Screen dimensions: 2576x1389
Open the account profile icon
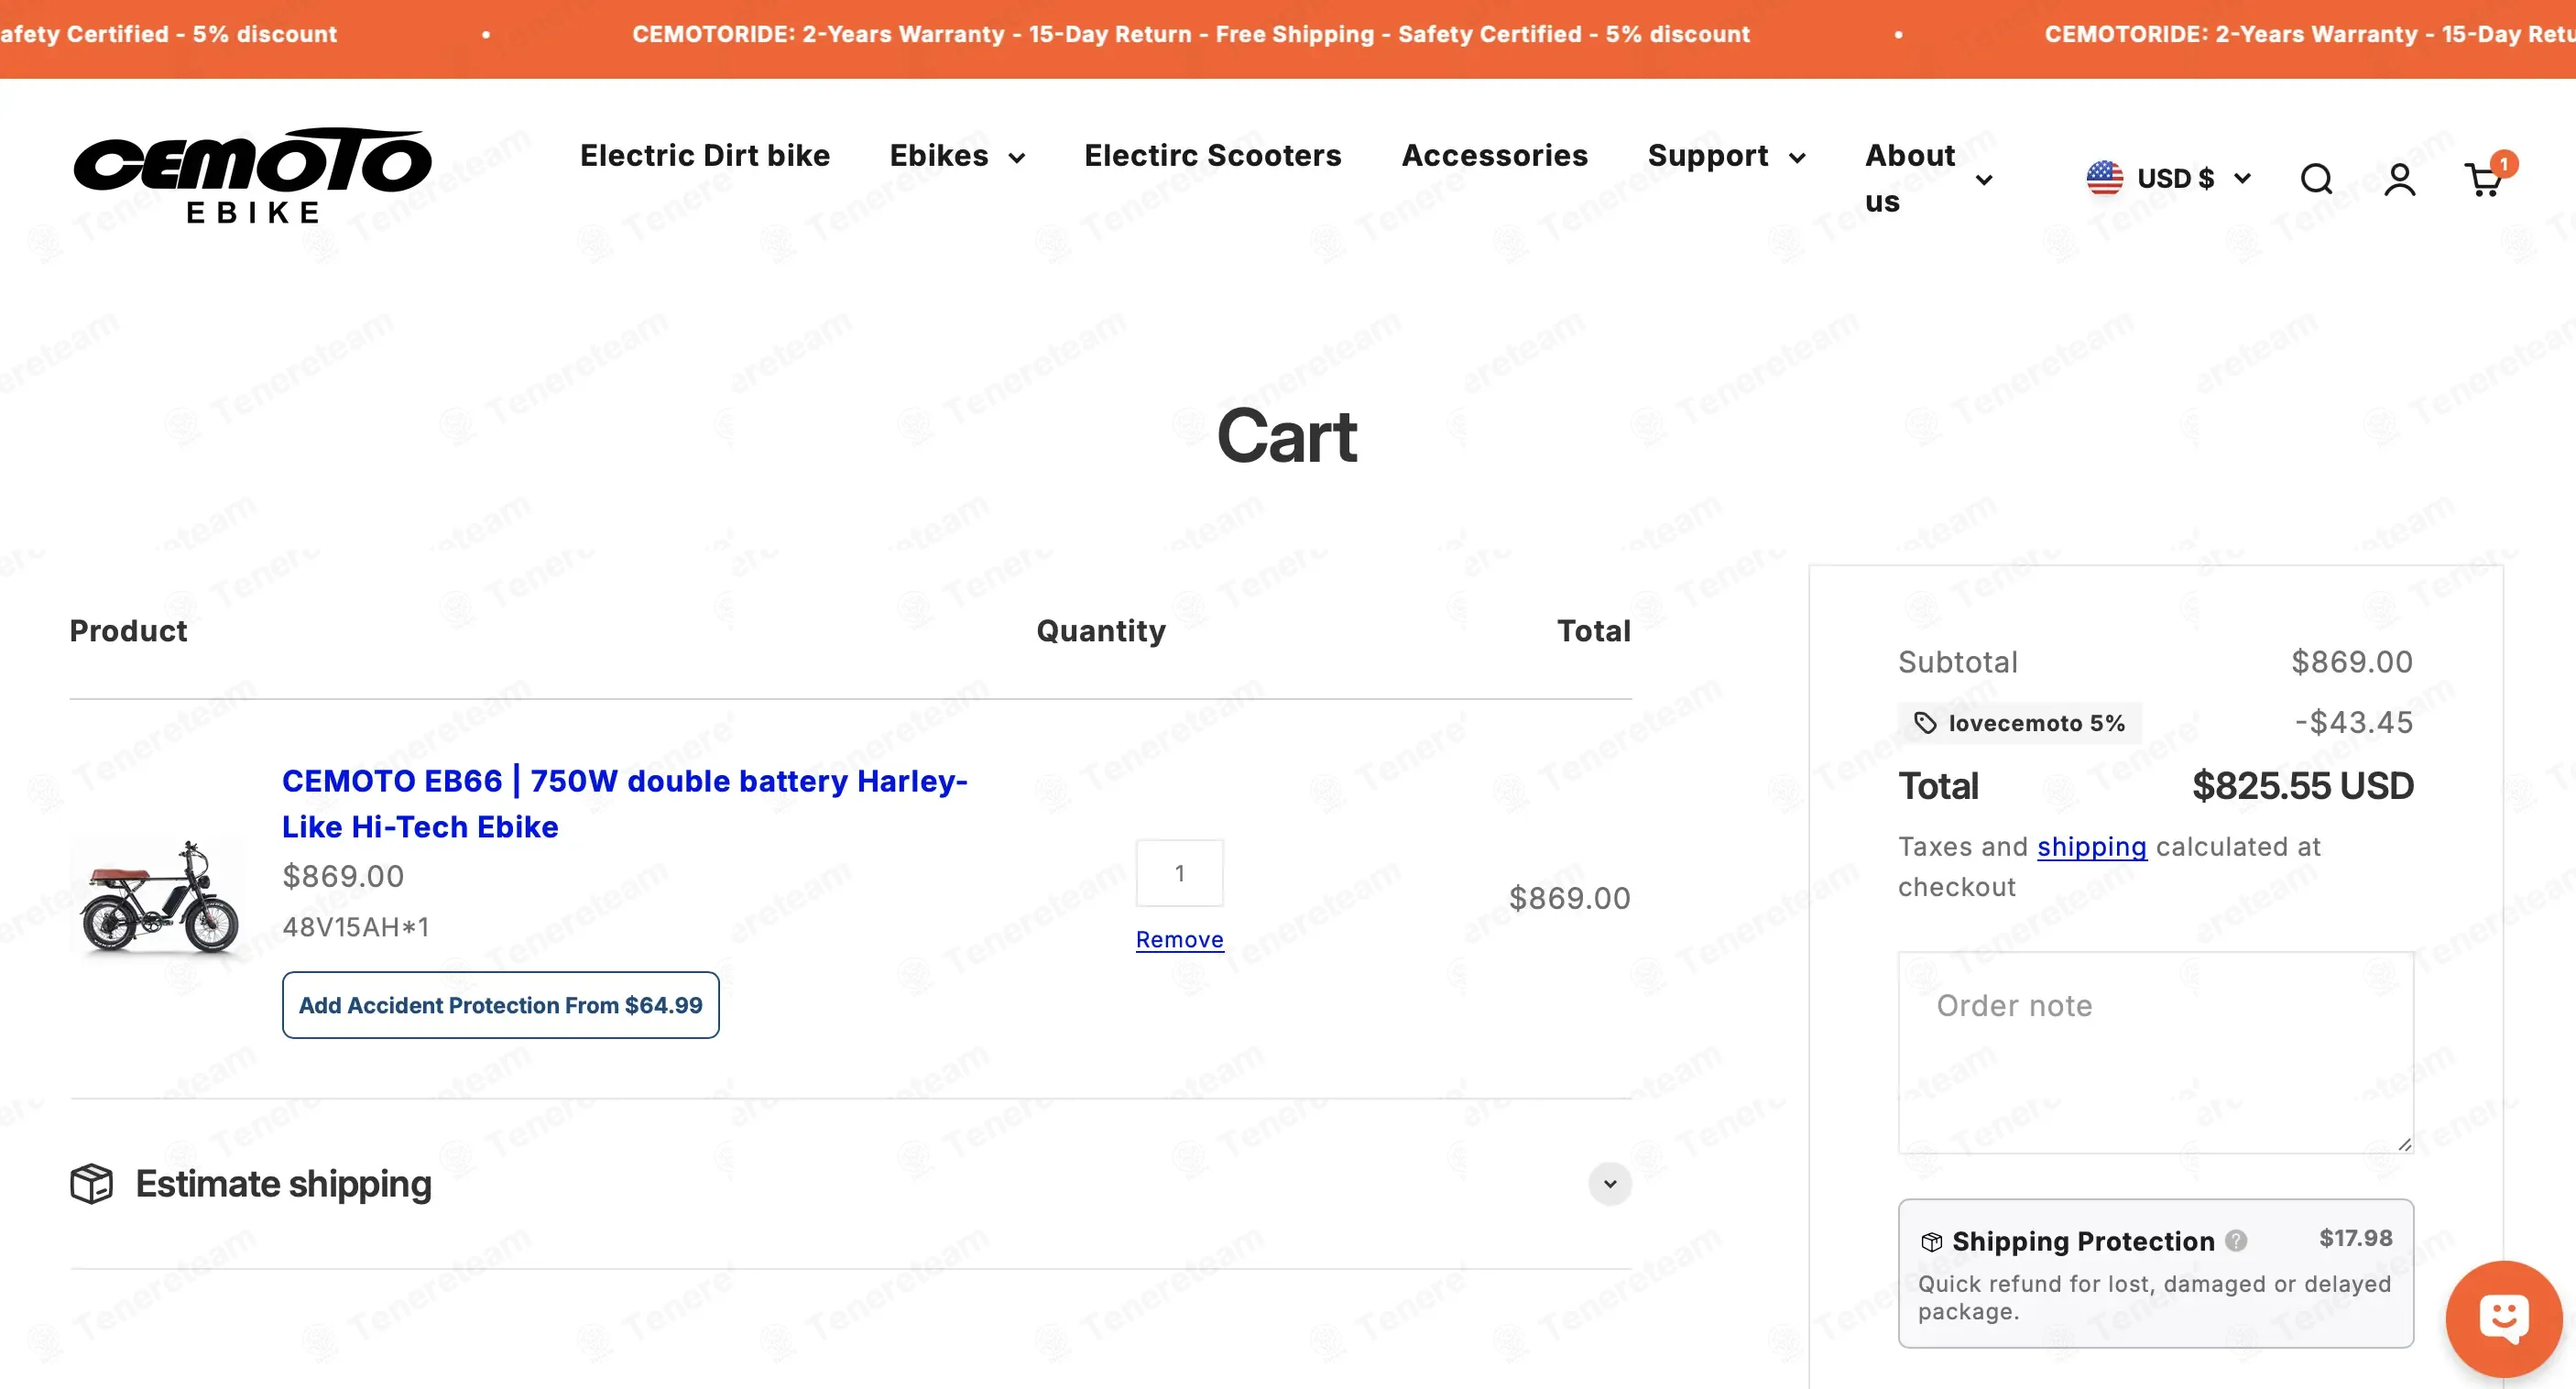click(x=2399, y=179)
